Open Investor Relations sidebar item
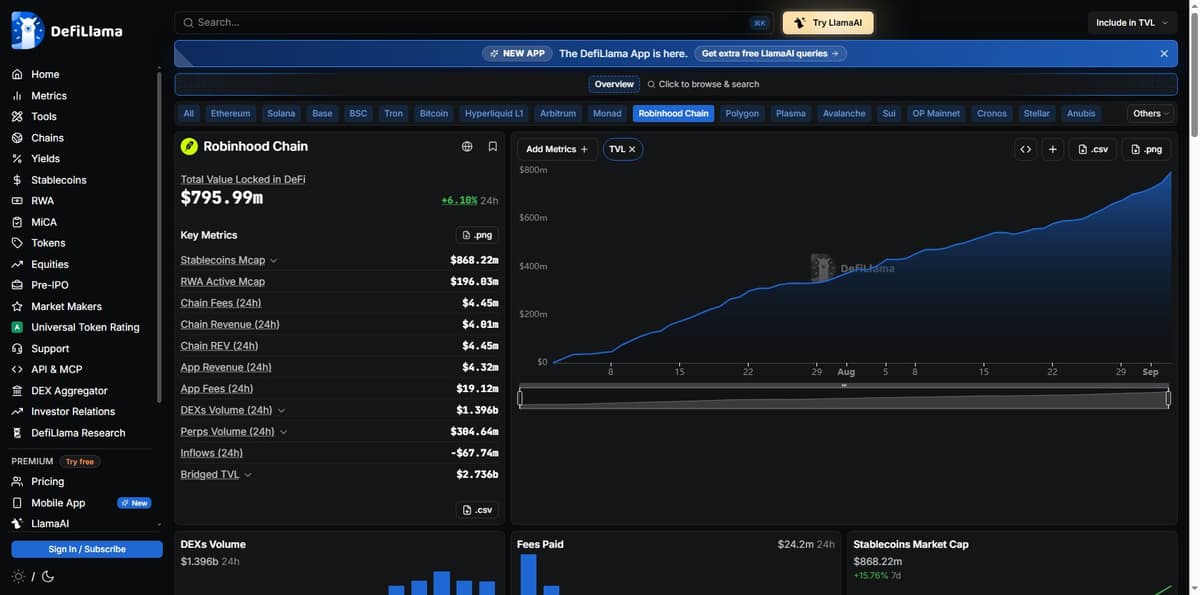1200x595 pixels. 73,412
